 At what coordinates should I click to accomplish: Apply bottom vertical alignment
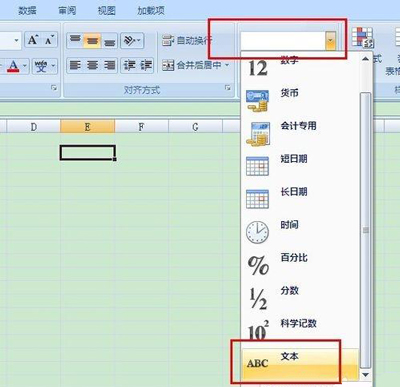tap(109, 41)
